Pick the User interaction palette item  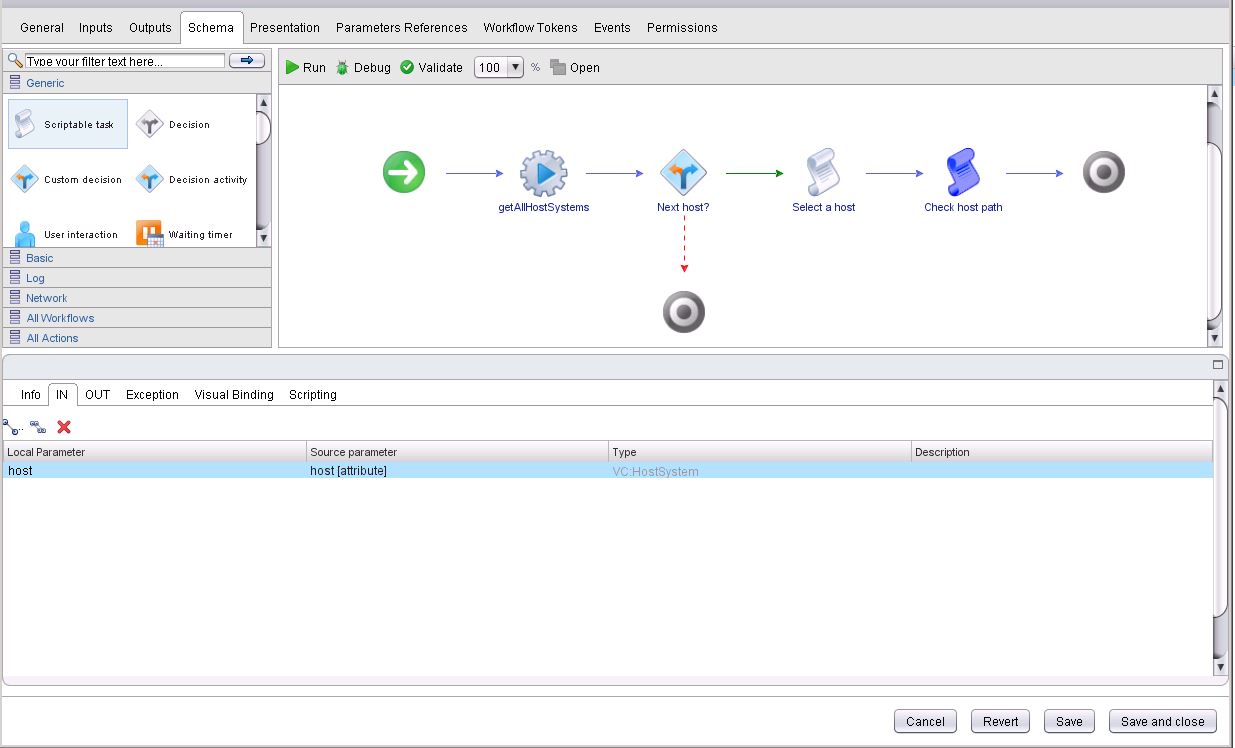coord(68,235)
